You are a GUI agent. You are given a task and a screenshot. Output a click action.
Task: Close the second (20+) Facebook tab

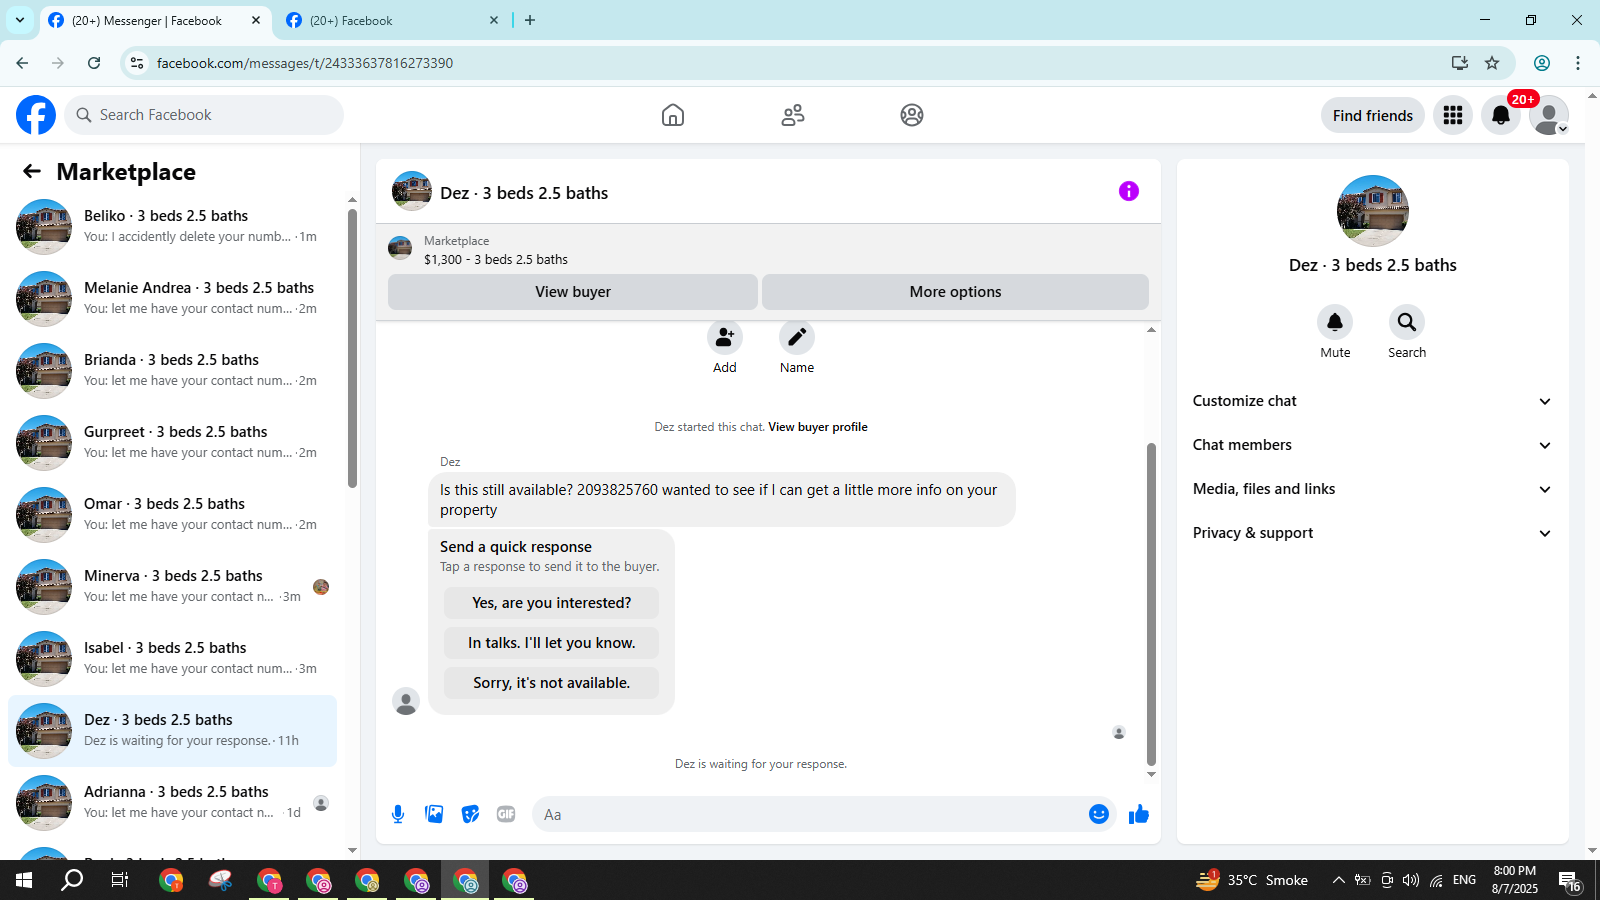[x=494, y=20]
